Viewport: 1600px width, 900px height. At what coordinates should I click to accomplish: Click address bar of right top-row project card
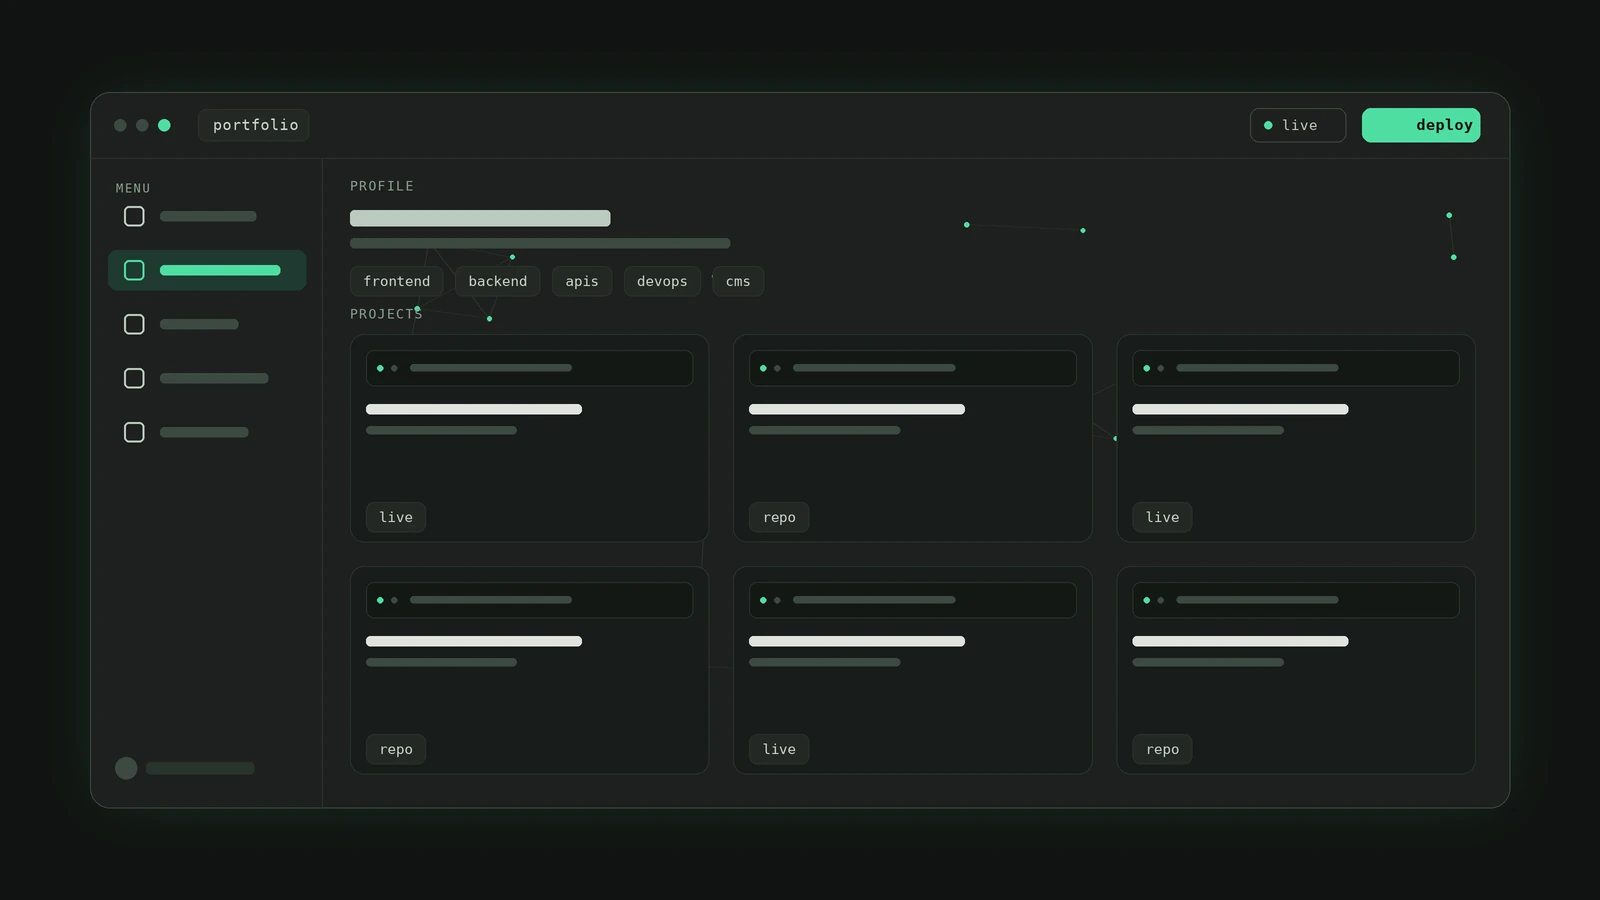pos(1295,368)
